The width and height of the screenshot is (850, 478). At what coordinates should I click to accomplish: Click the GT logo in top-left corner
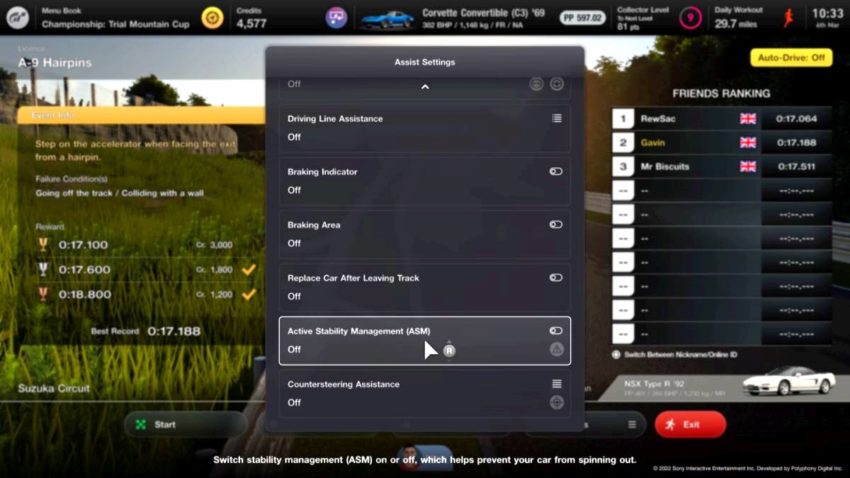coord(18,18)
